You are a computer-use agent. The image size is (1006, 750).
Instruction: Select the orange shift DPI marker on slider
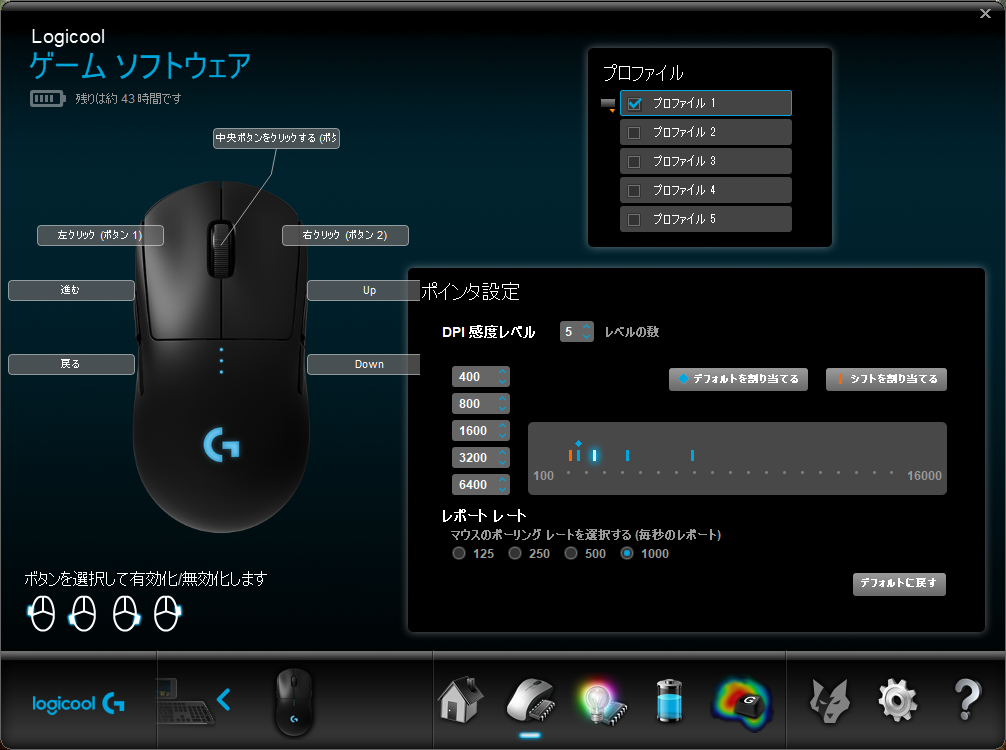point(570,456)
